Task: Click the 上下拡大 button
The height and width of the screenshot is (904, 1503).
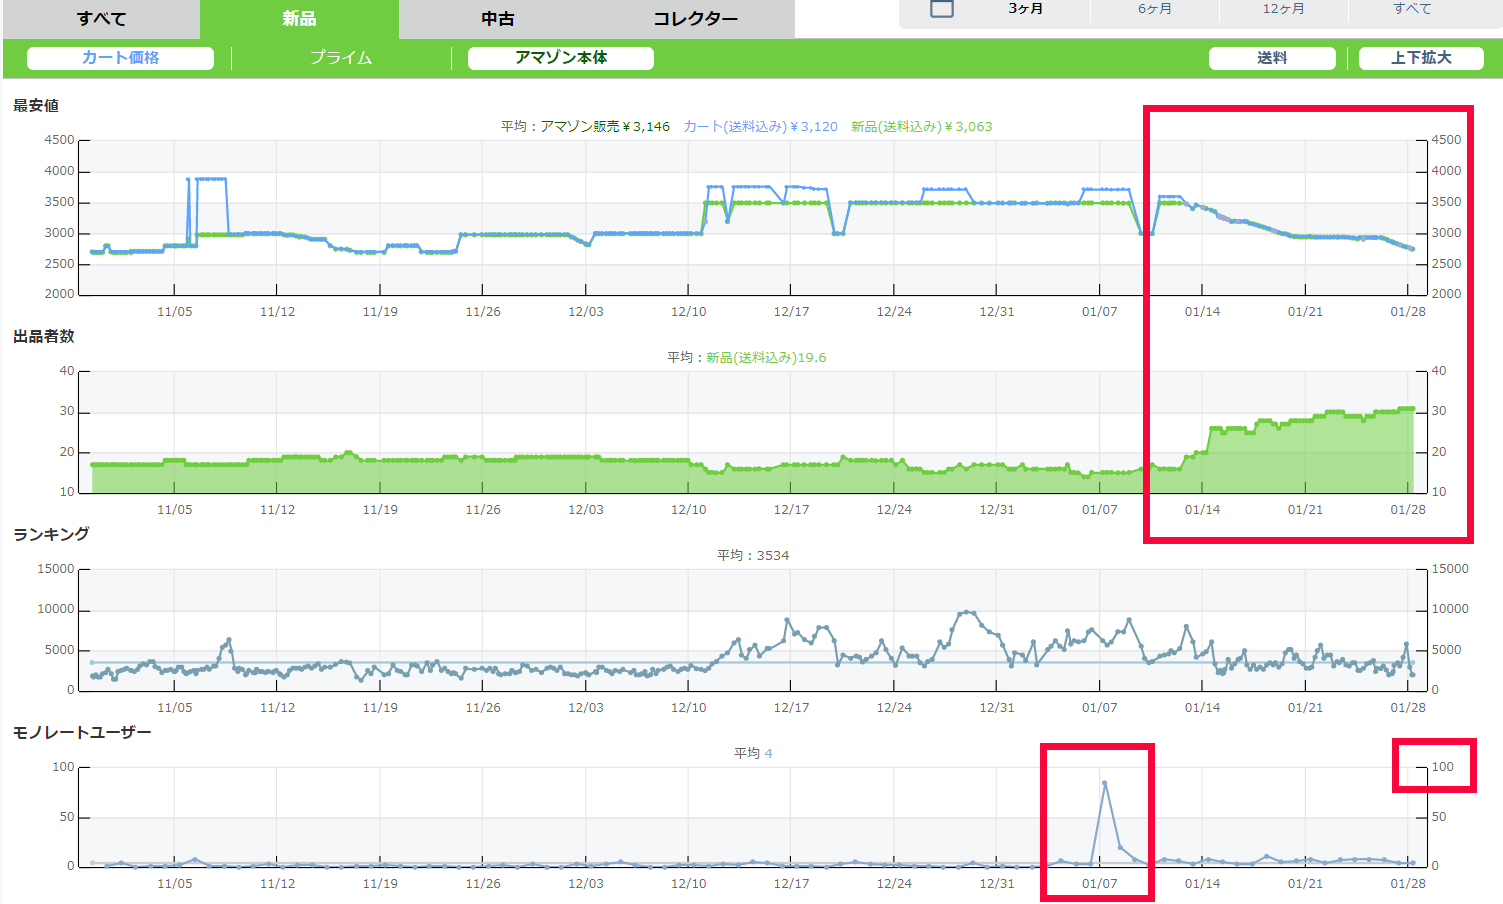Action: coord(1420,58)
